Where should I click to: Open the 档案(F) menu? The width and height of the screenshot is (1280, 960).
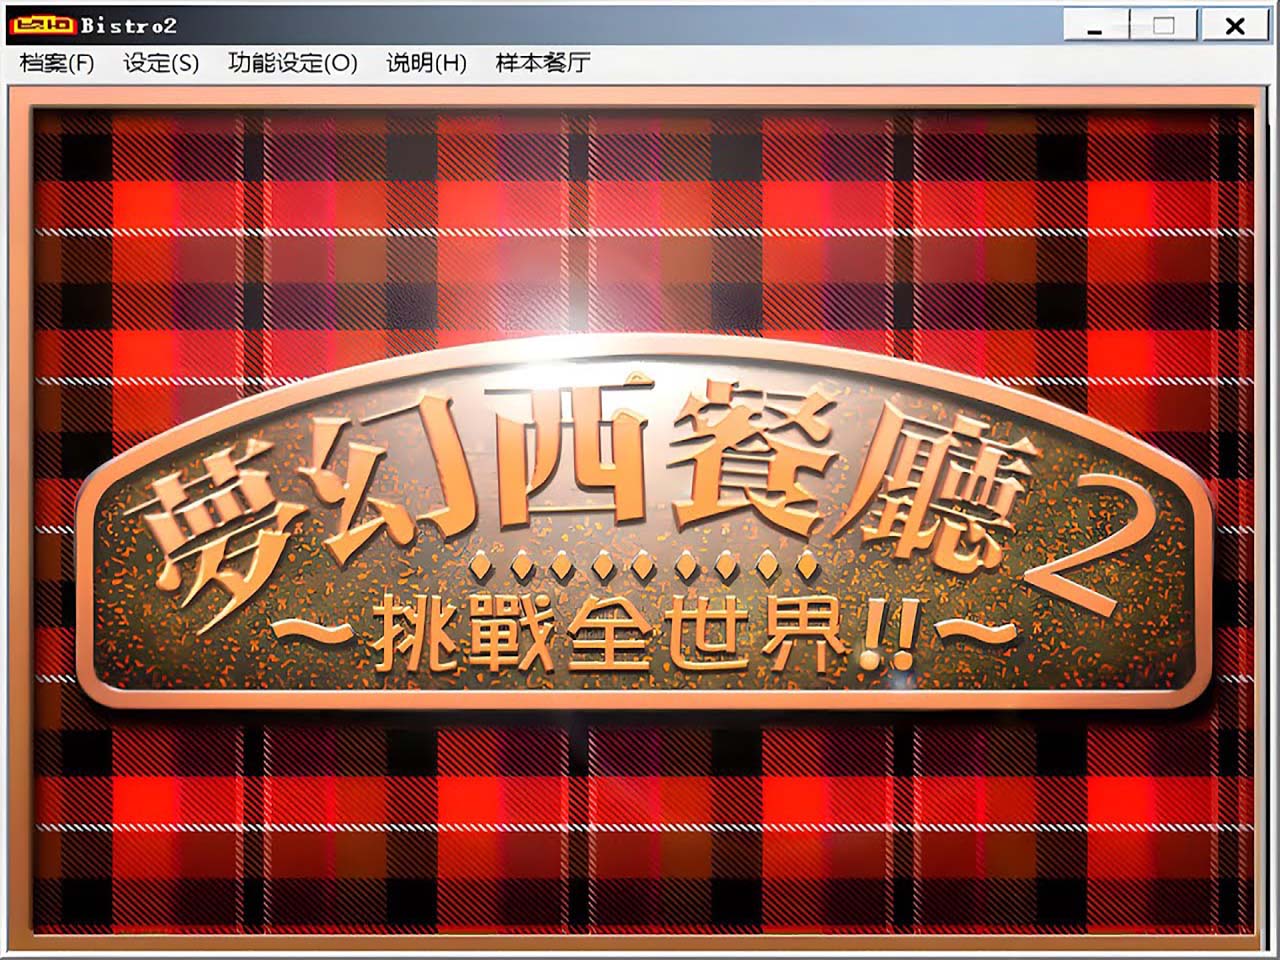[57, 63]
